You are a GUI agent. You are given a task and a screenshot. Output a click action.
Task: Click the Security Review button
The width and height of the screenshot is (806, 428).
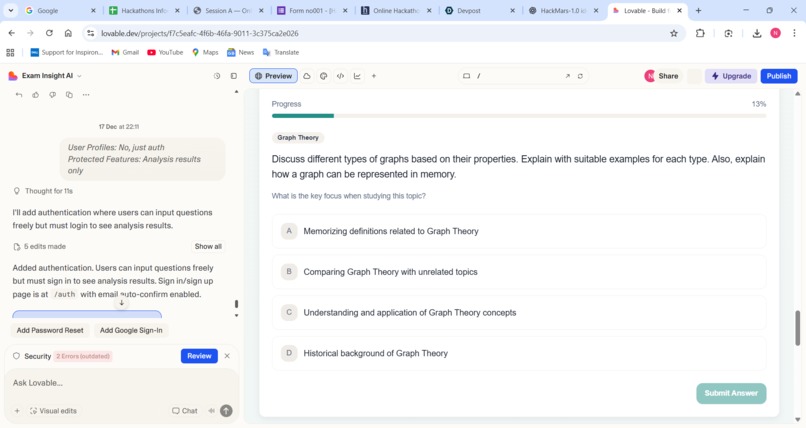tap(199, 356)
